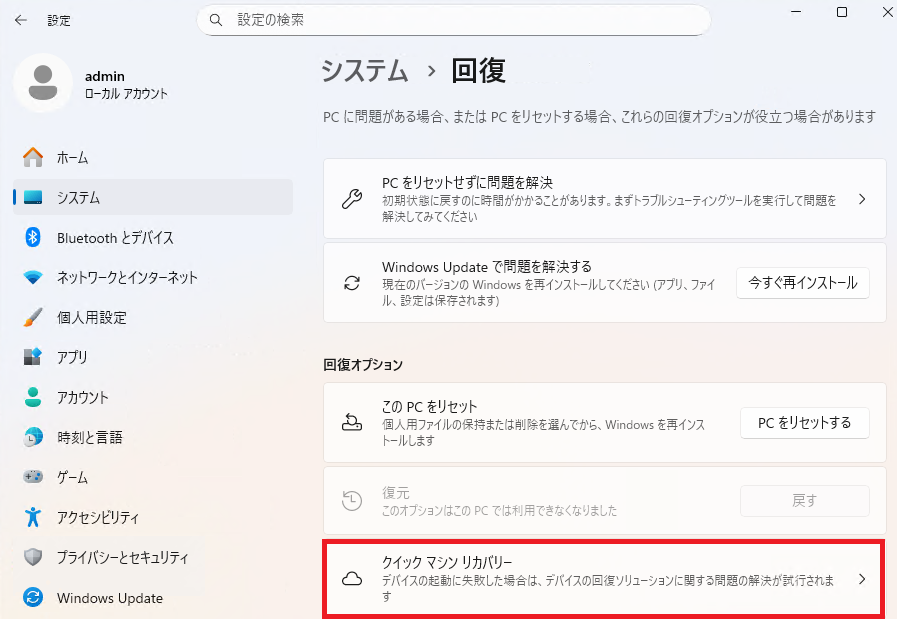Open the クイック マシン リカバリー card
Image resolution: width=897 pixels, height=619 pixels.
point(604,579)
